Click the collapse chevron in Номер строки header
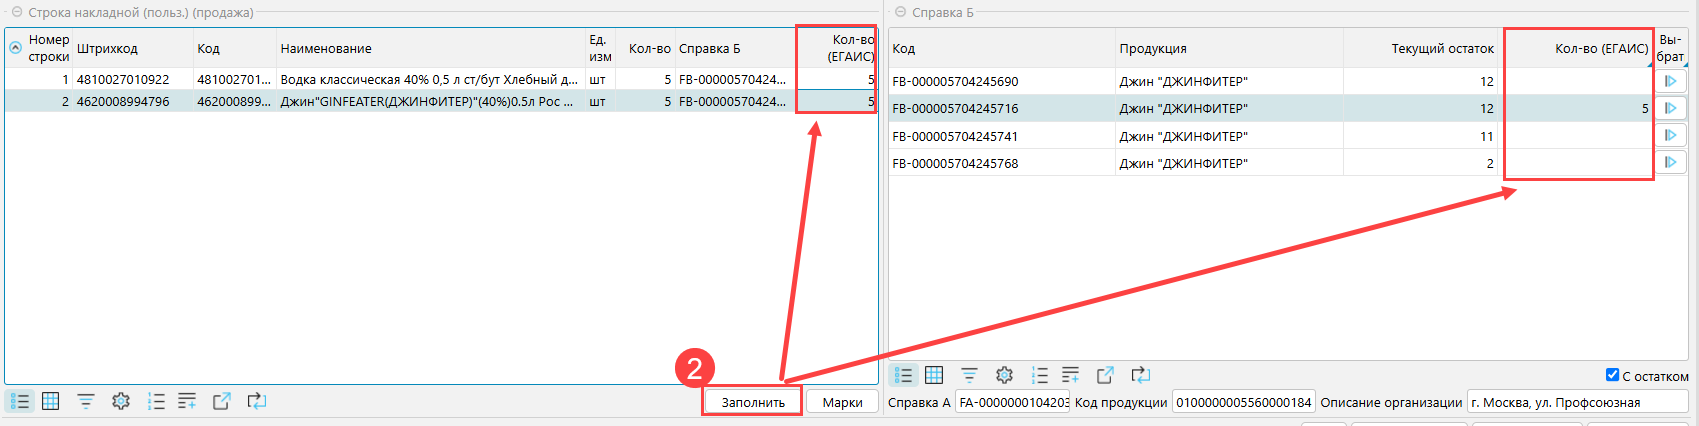This screenshot has height=426, width=1699. pyautogui.click(x=15, y=48)
